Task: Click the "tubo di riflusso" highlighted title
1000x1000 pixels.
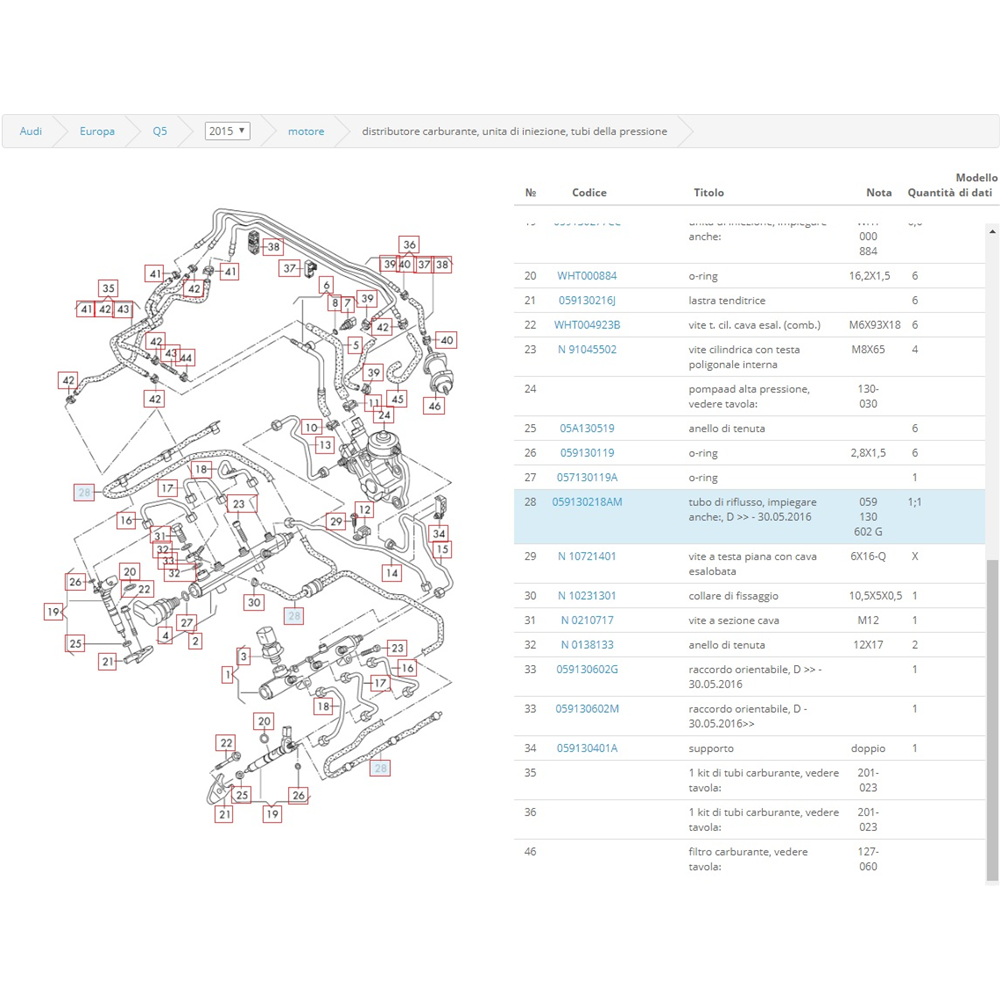Action: [x=752, y=510]
